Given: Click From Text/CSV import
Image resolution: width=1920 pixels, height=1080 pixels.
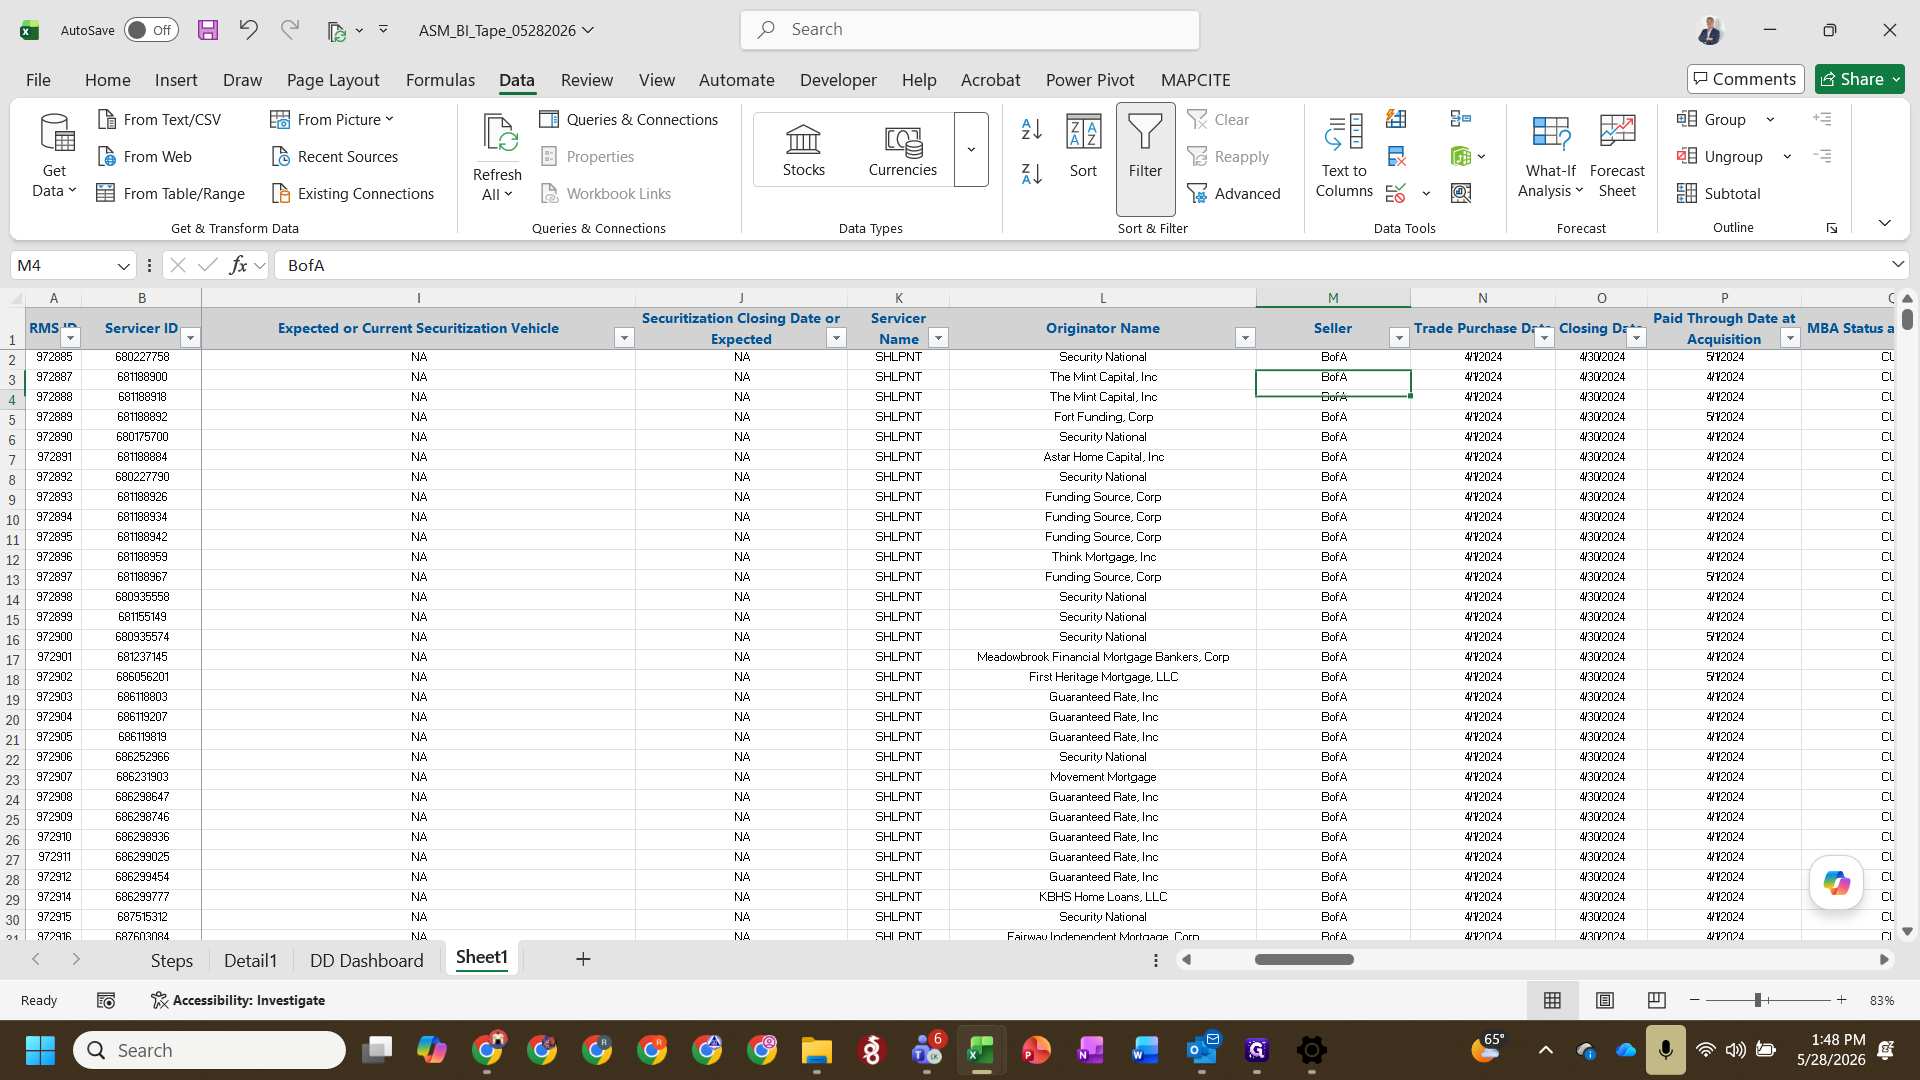Looking at the screenshot, I should pyautogui.click(x=160, y=120).
